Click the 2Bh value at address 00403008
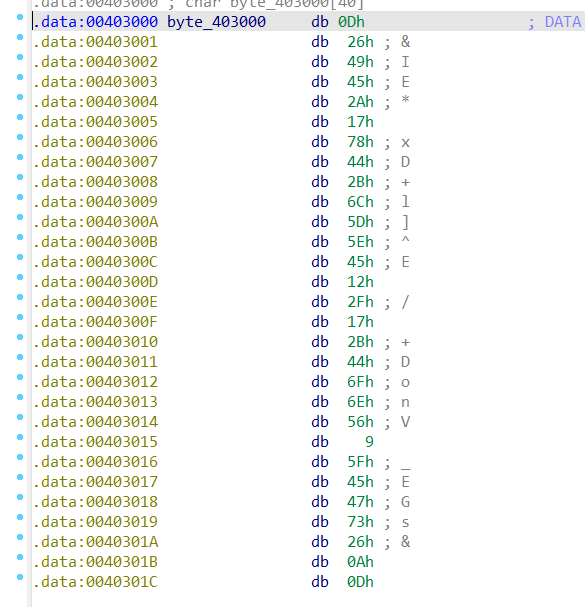This screenshot has width=585, height=607. click(360, 182)
